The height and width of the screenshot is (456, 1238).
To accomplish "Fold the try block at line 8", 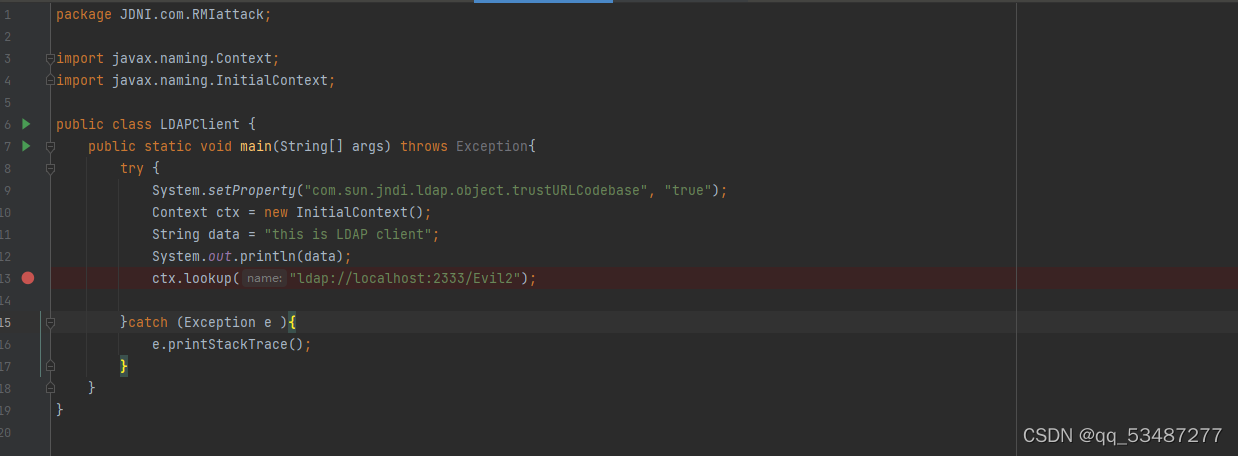I will tap(50, 168).
